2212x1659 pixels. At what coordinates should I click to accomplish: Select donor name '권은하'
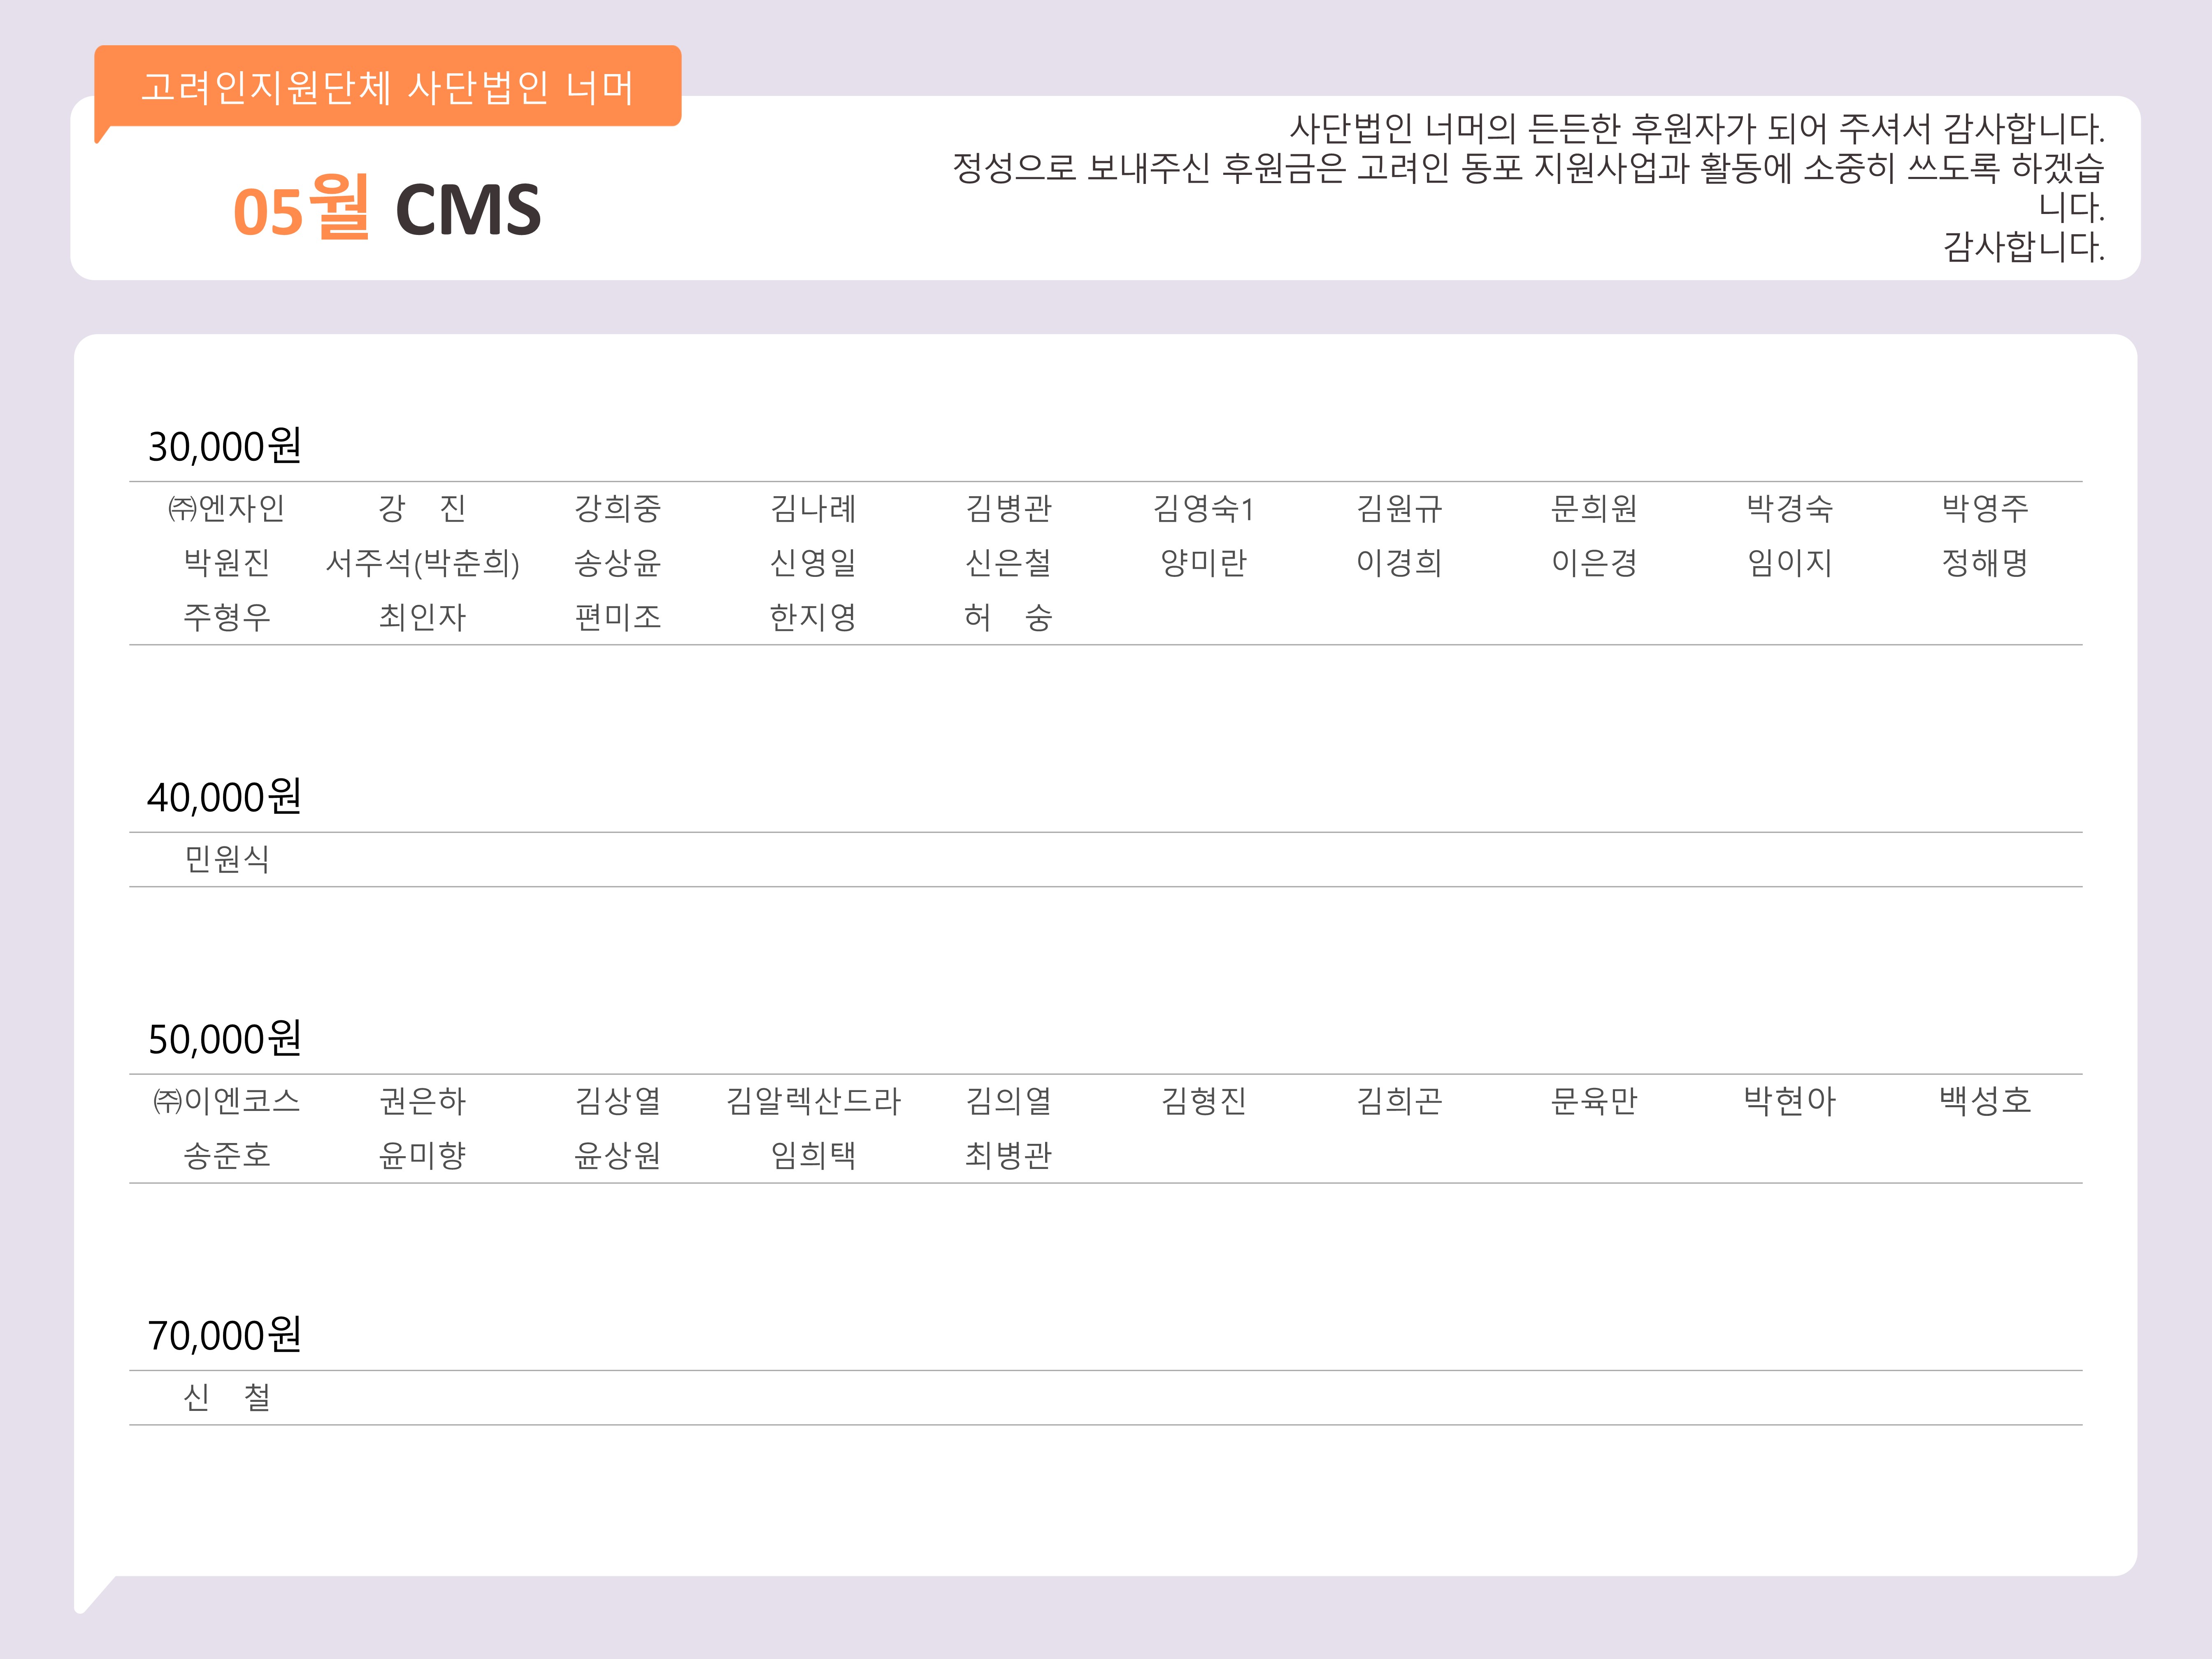click(422, 1101)
